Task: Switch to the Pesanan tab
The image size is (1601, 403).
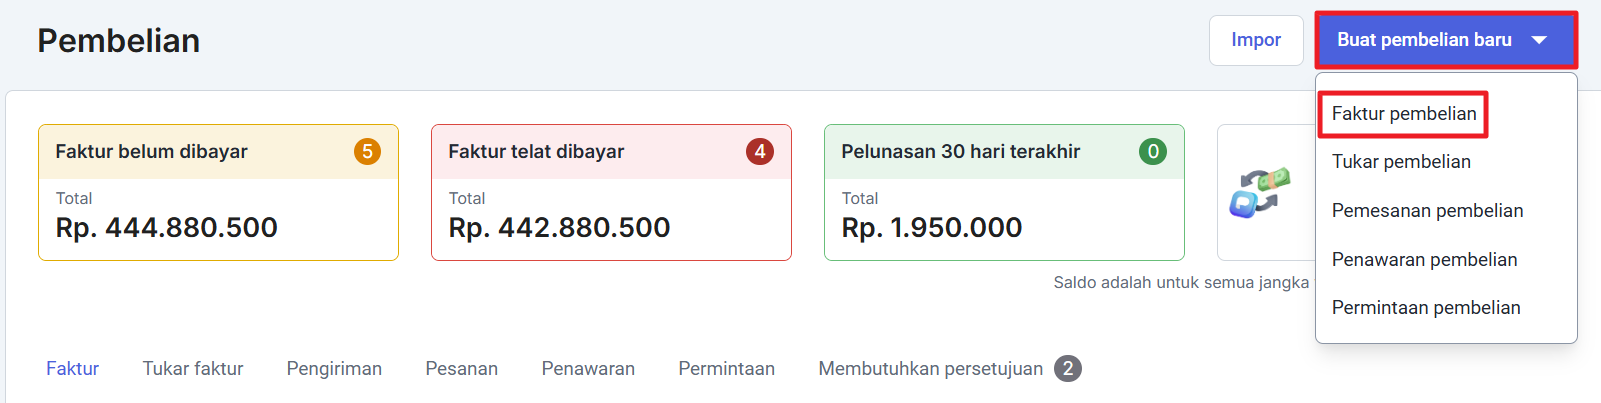Action: pos(461,369)
